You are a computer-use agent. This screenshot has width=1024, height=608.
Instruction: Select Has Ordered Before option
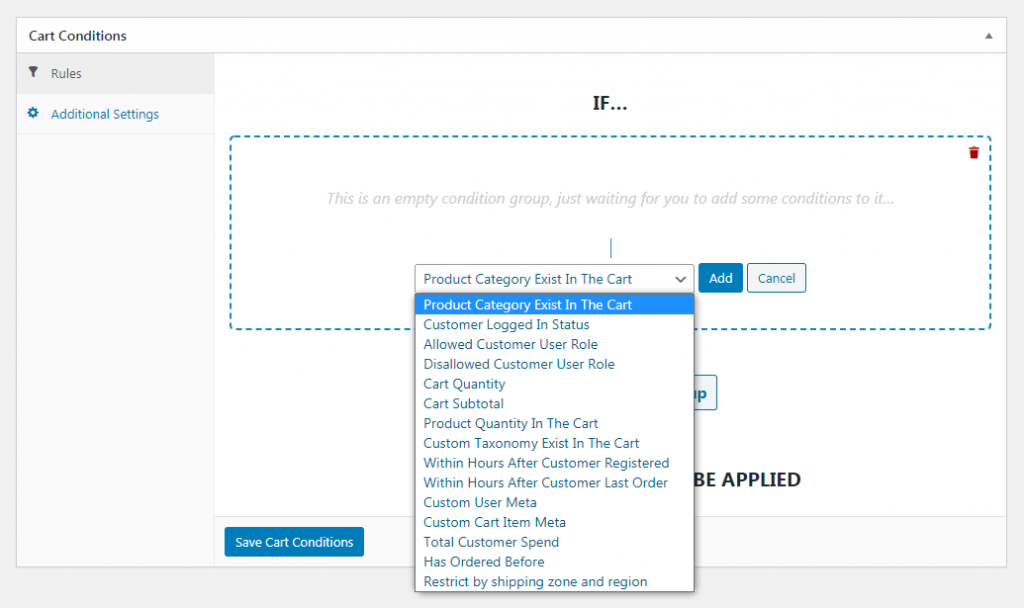tap(554, 562)
